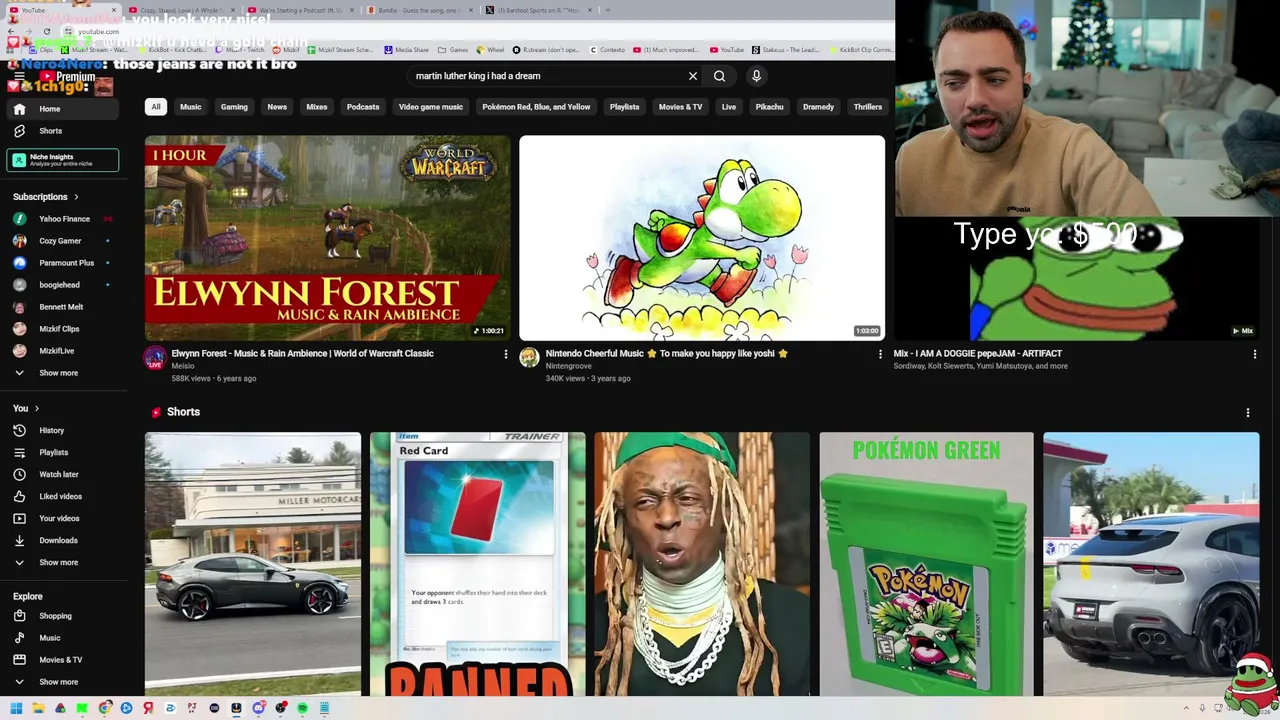Open the Yahoo Finance subscription channel

pyautogui.click(x=62, y=219)
